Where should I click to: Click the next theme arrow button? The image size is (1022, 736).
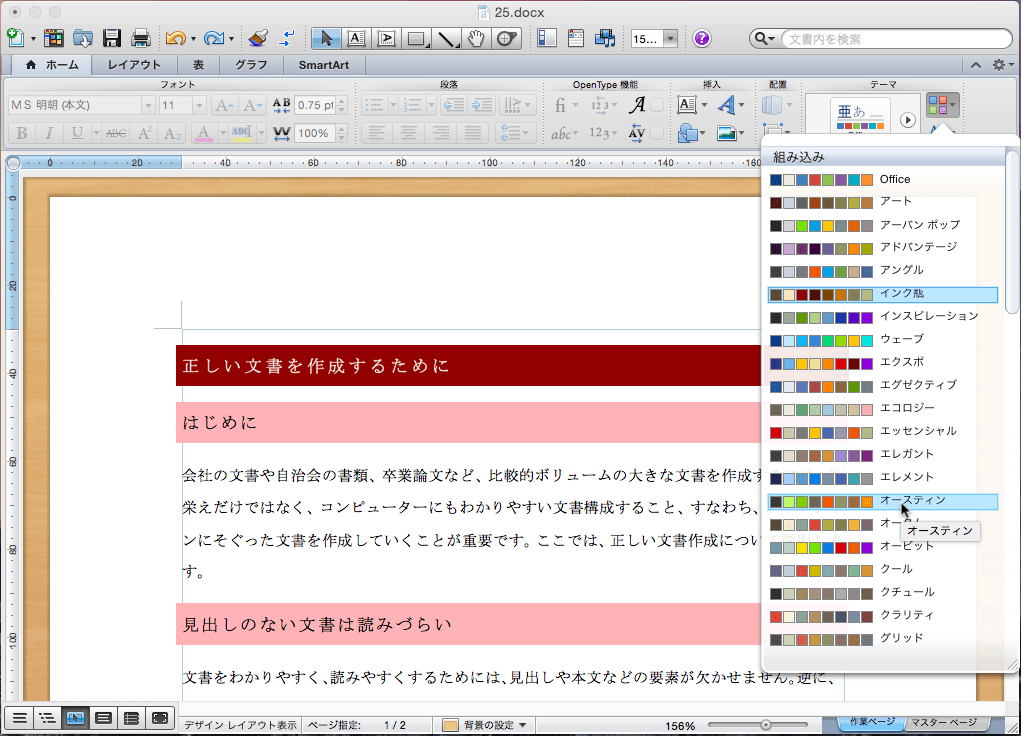pos(907,120)
